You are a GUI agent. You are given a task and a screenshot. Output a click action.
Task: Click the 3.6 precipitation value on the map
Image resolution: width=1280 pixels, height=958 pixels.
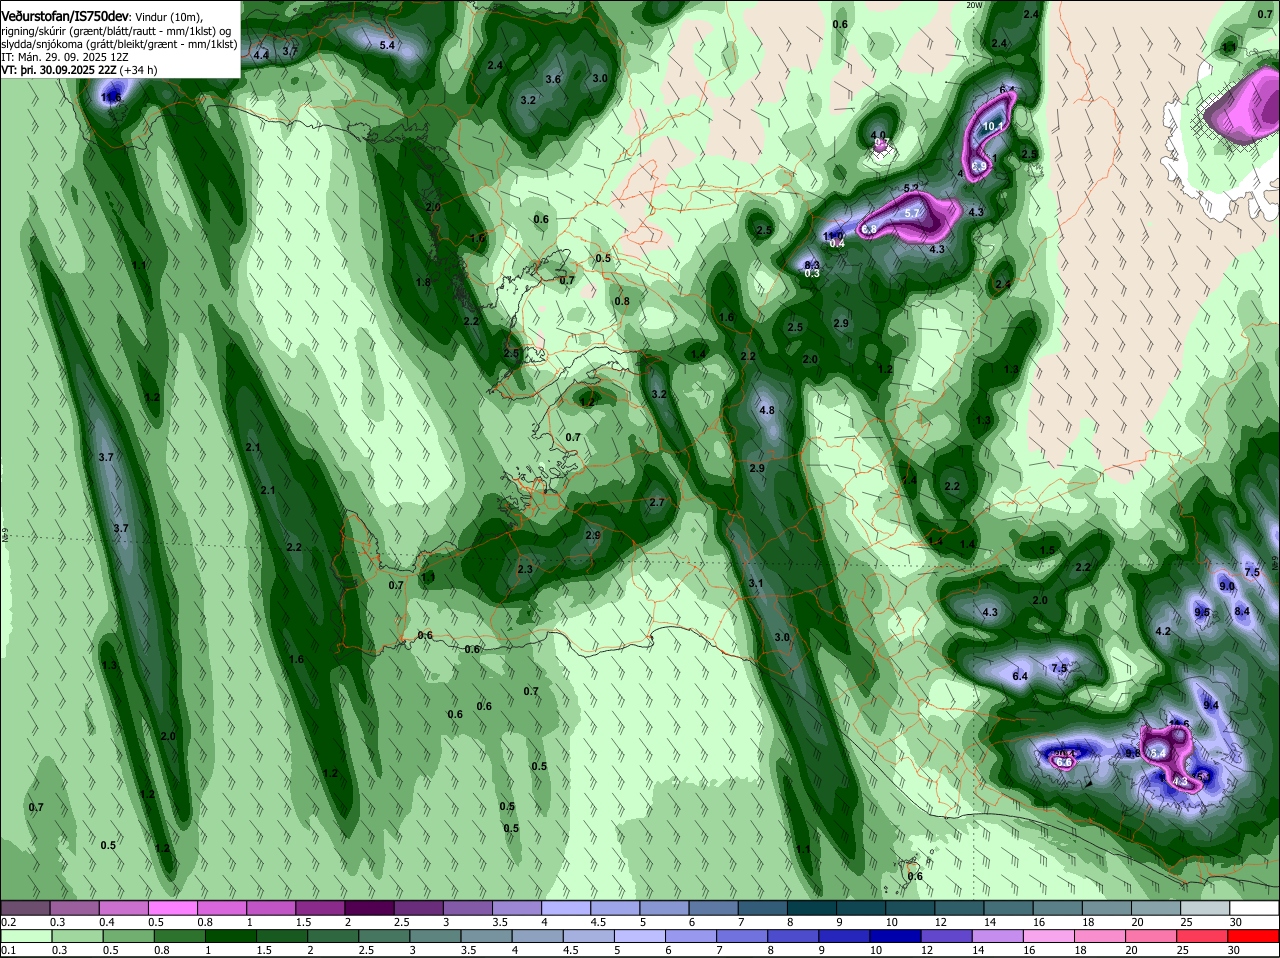(x=553, y=79)
